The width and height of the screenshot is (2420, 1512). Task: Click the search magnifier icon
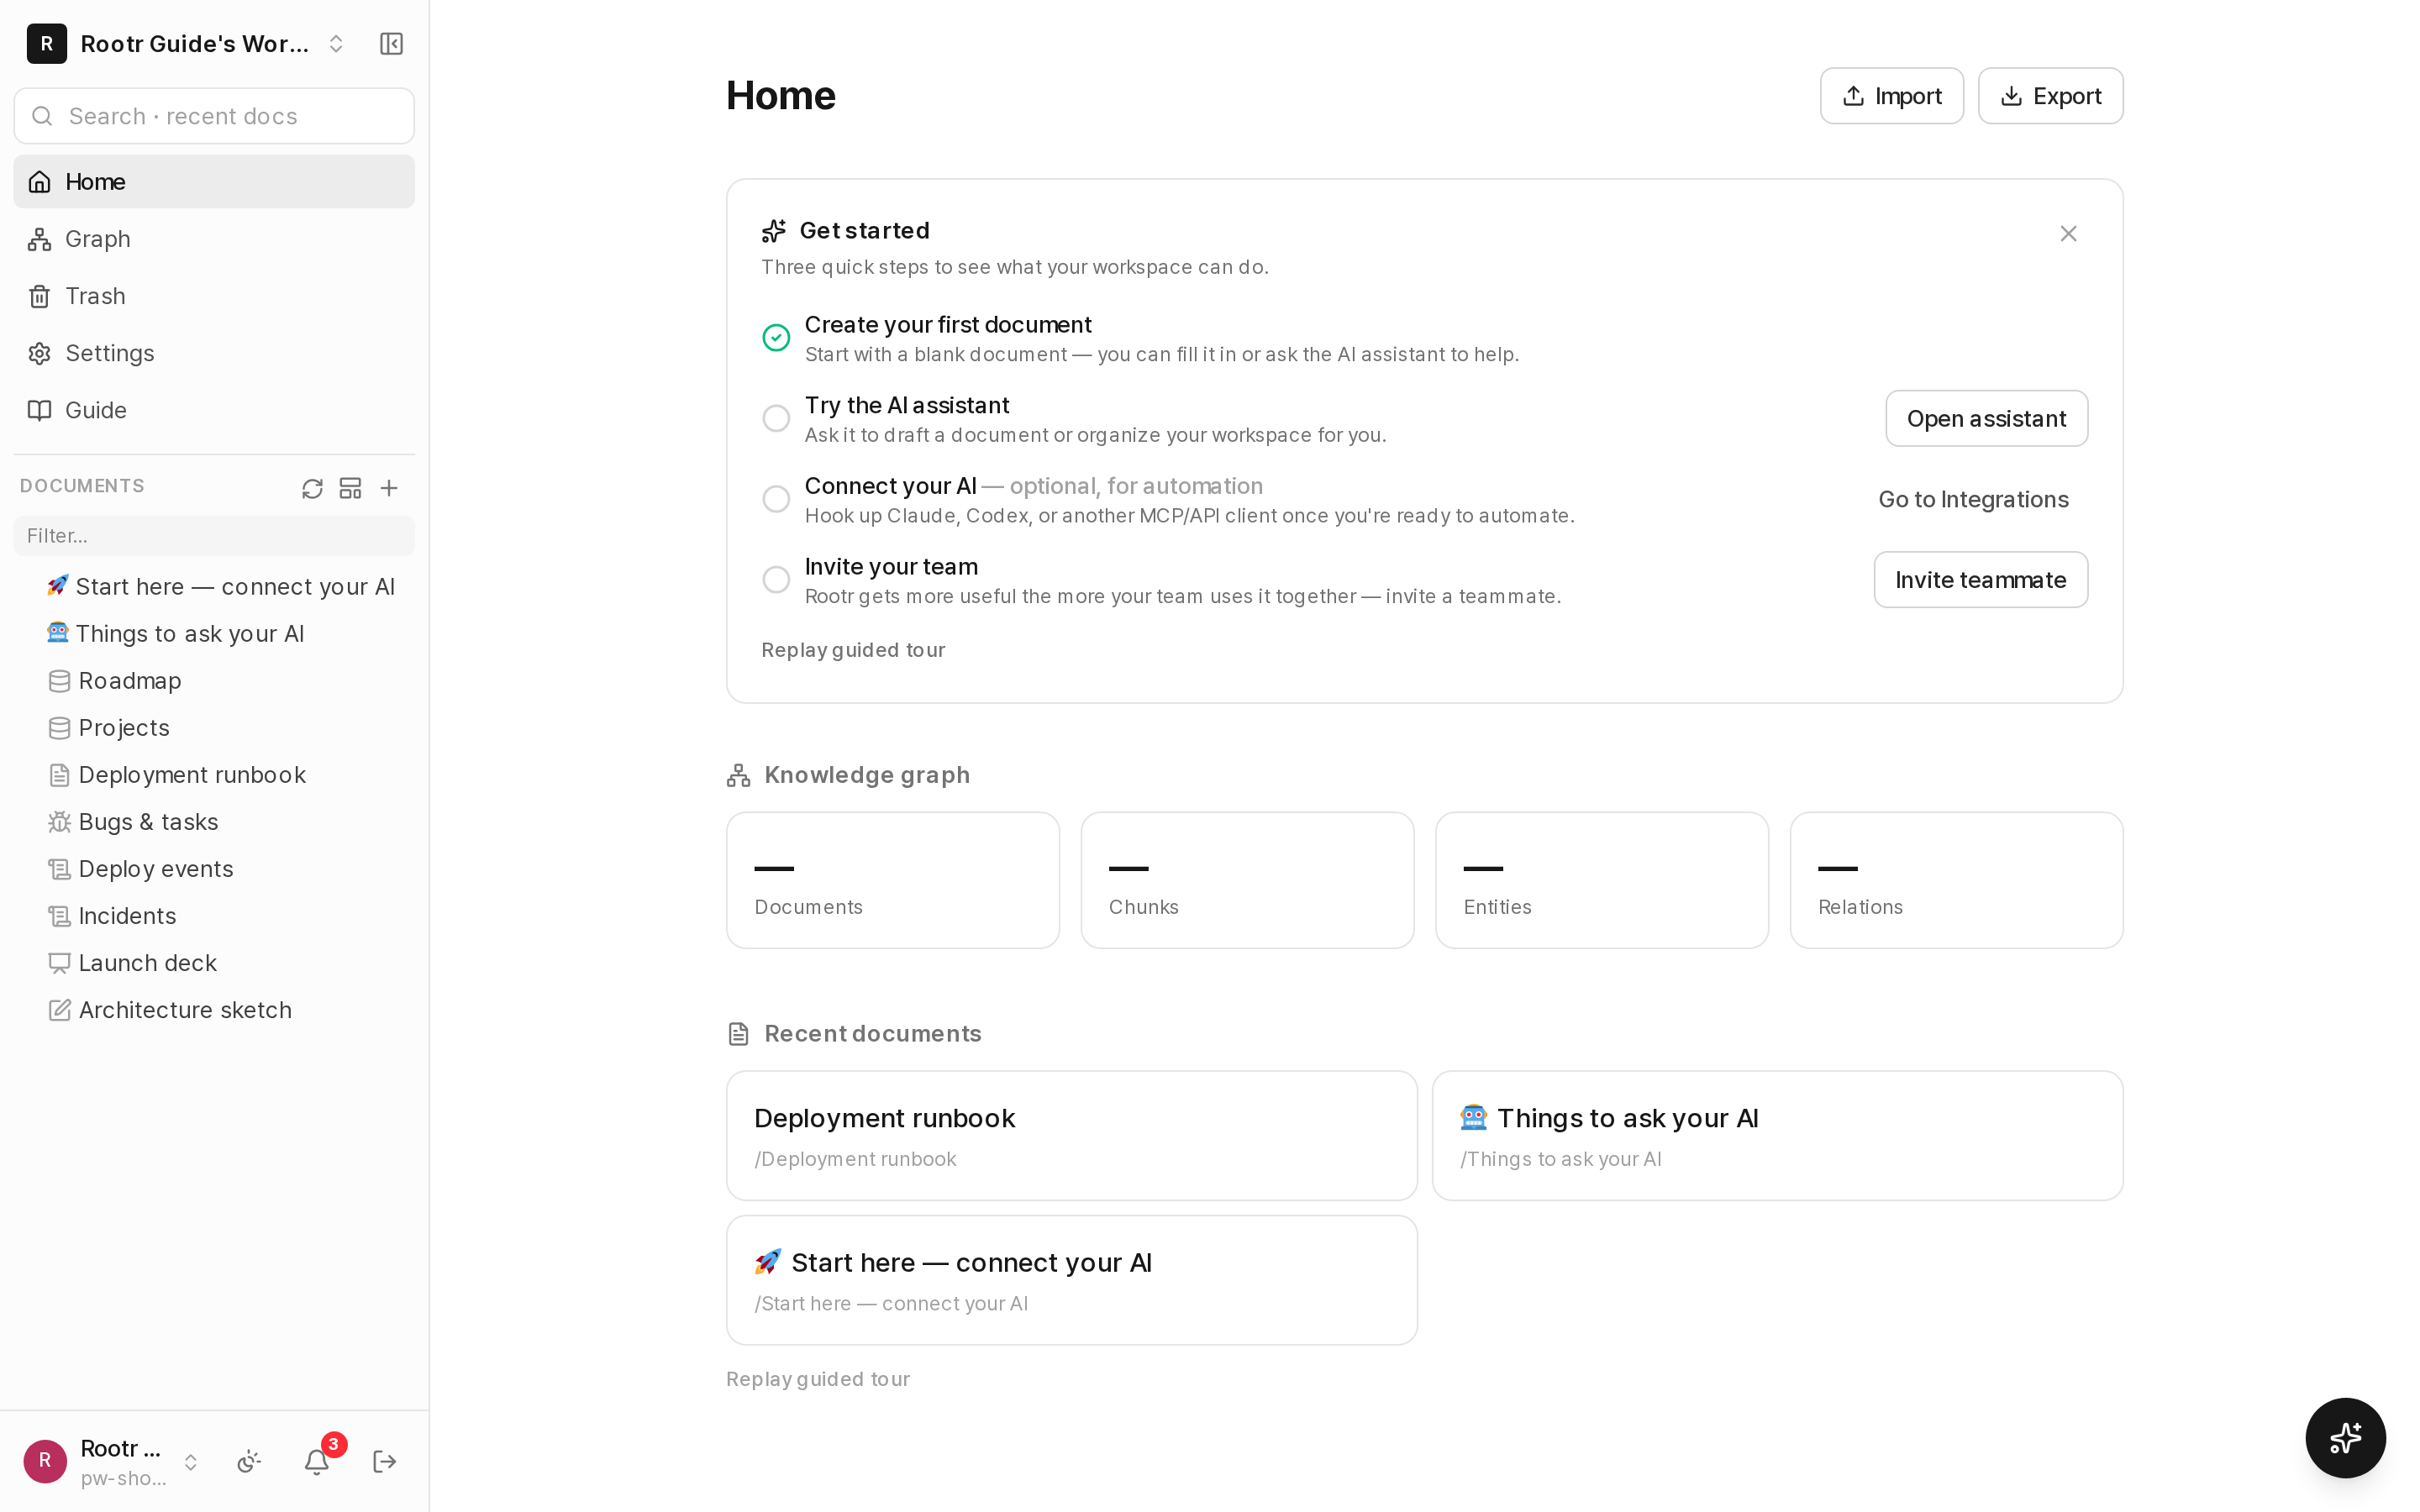(x=42, y=116)
